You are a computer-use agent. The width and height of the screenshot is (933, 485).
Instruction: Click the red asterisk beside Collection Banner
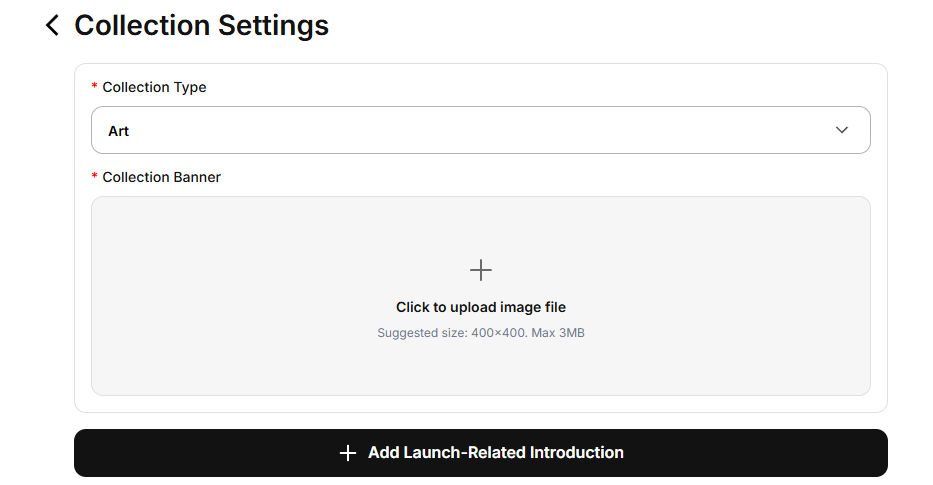click(x=95, y=178)
